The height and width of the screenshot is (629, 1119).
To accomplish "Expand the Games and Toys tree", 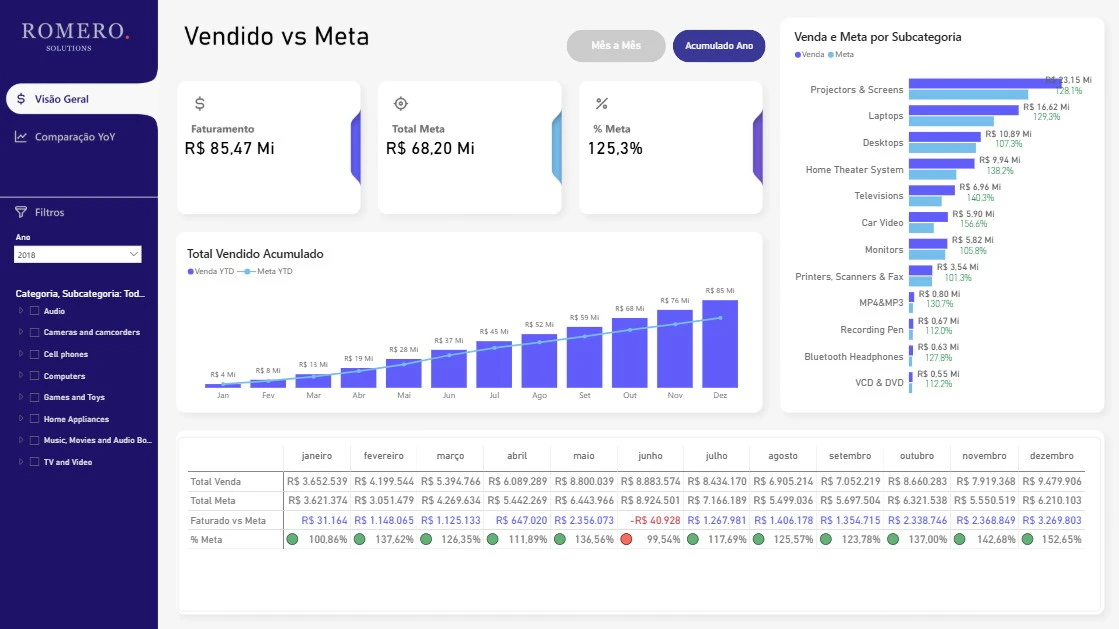I will [x=21, y=397].
